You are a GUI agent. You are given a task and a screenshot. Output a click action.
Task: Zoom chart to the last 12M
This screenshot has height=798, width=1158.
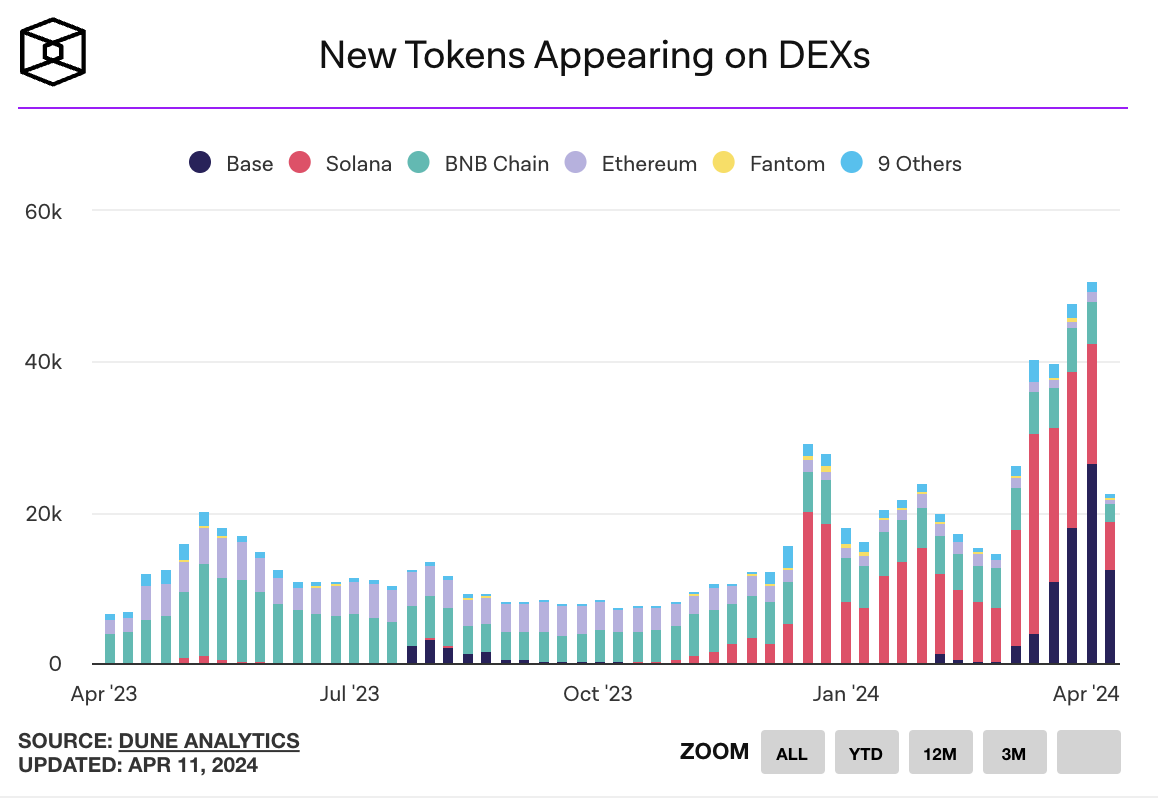[x=940, y=752]
